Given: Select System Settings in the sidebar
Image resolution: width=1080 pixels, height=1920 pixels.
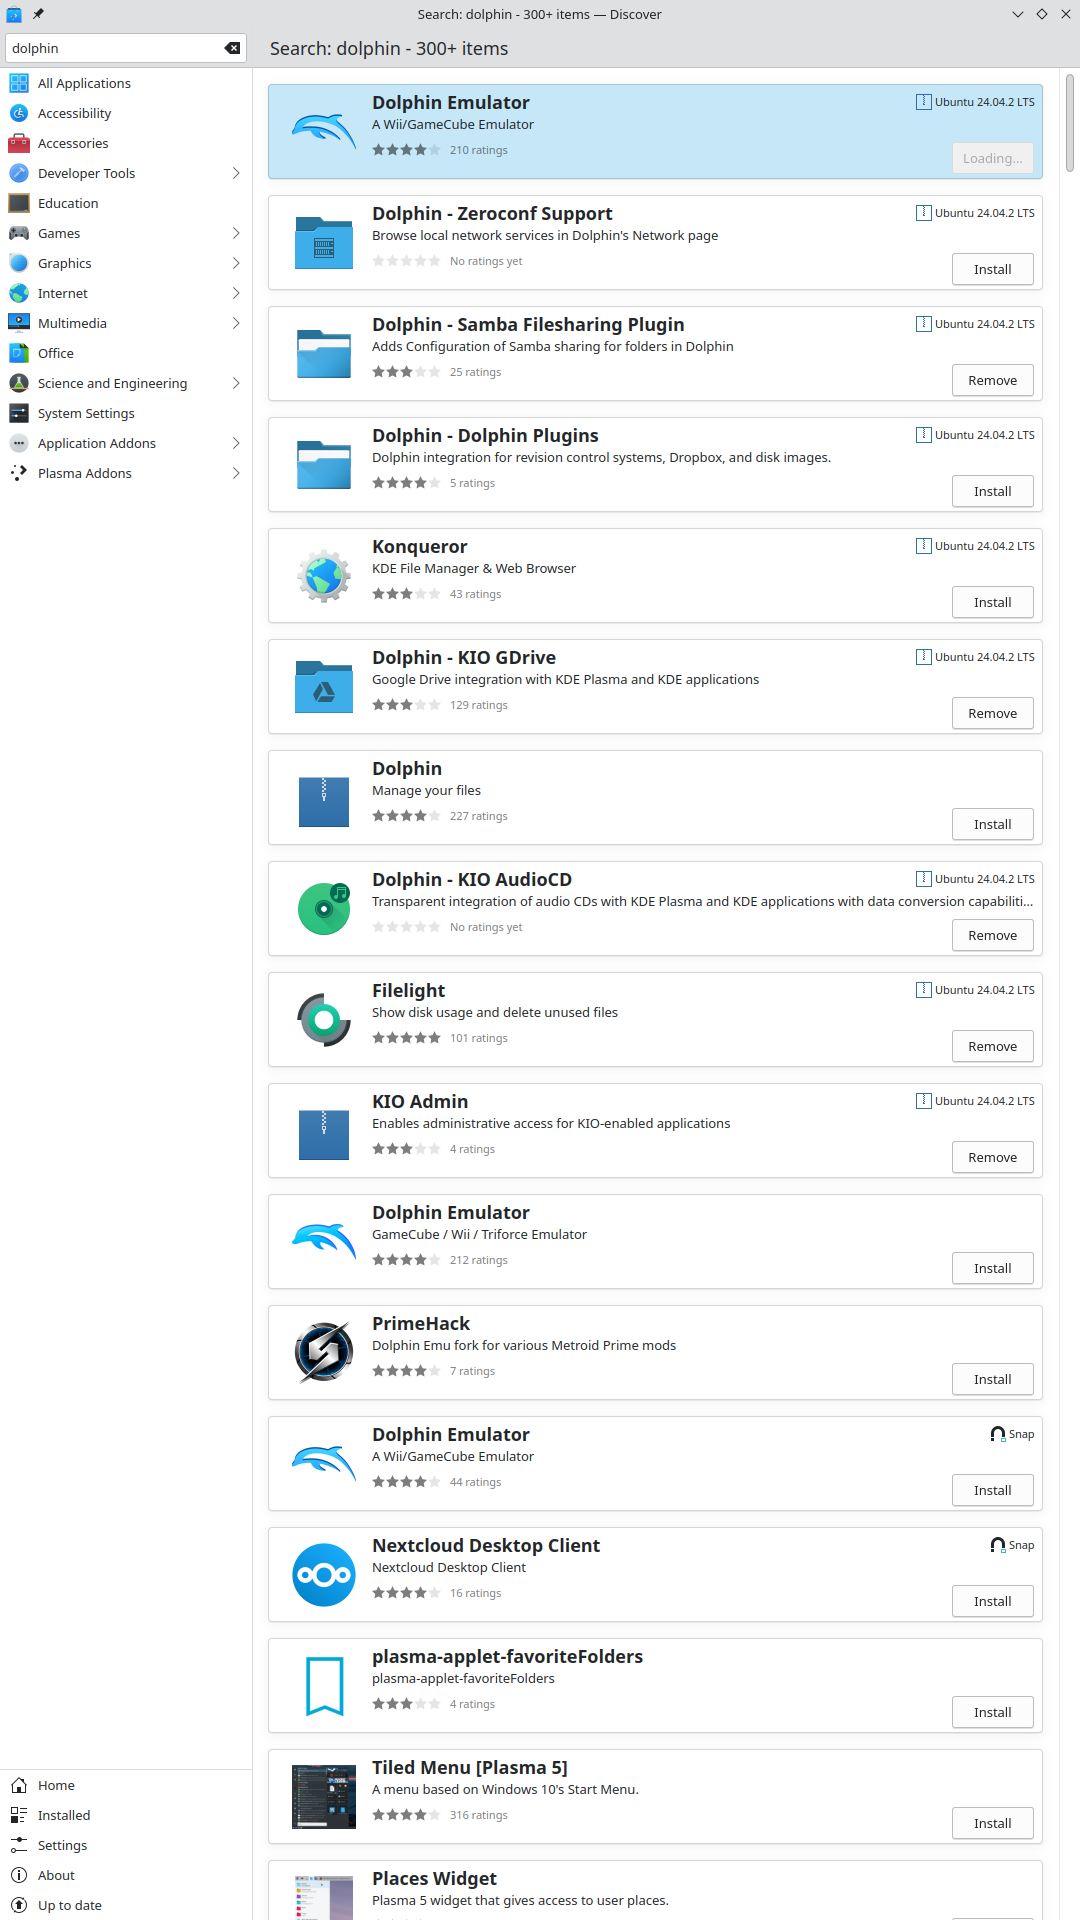Looking at the screenshot, I should [x=125, y=413].
